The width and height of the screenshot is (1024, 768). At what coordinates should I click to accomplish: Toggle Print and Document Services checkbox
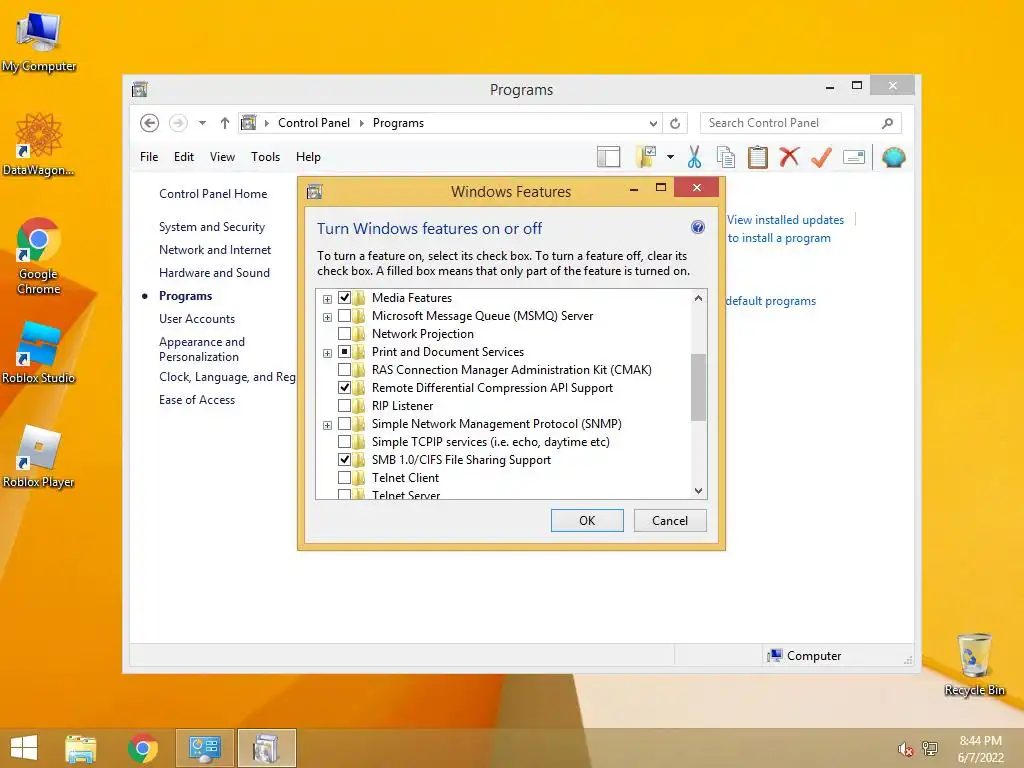pyautogui.click(x=344, y=352)
